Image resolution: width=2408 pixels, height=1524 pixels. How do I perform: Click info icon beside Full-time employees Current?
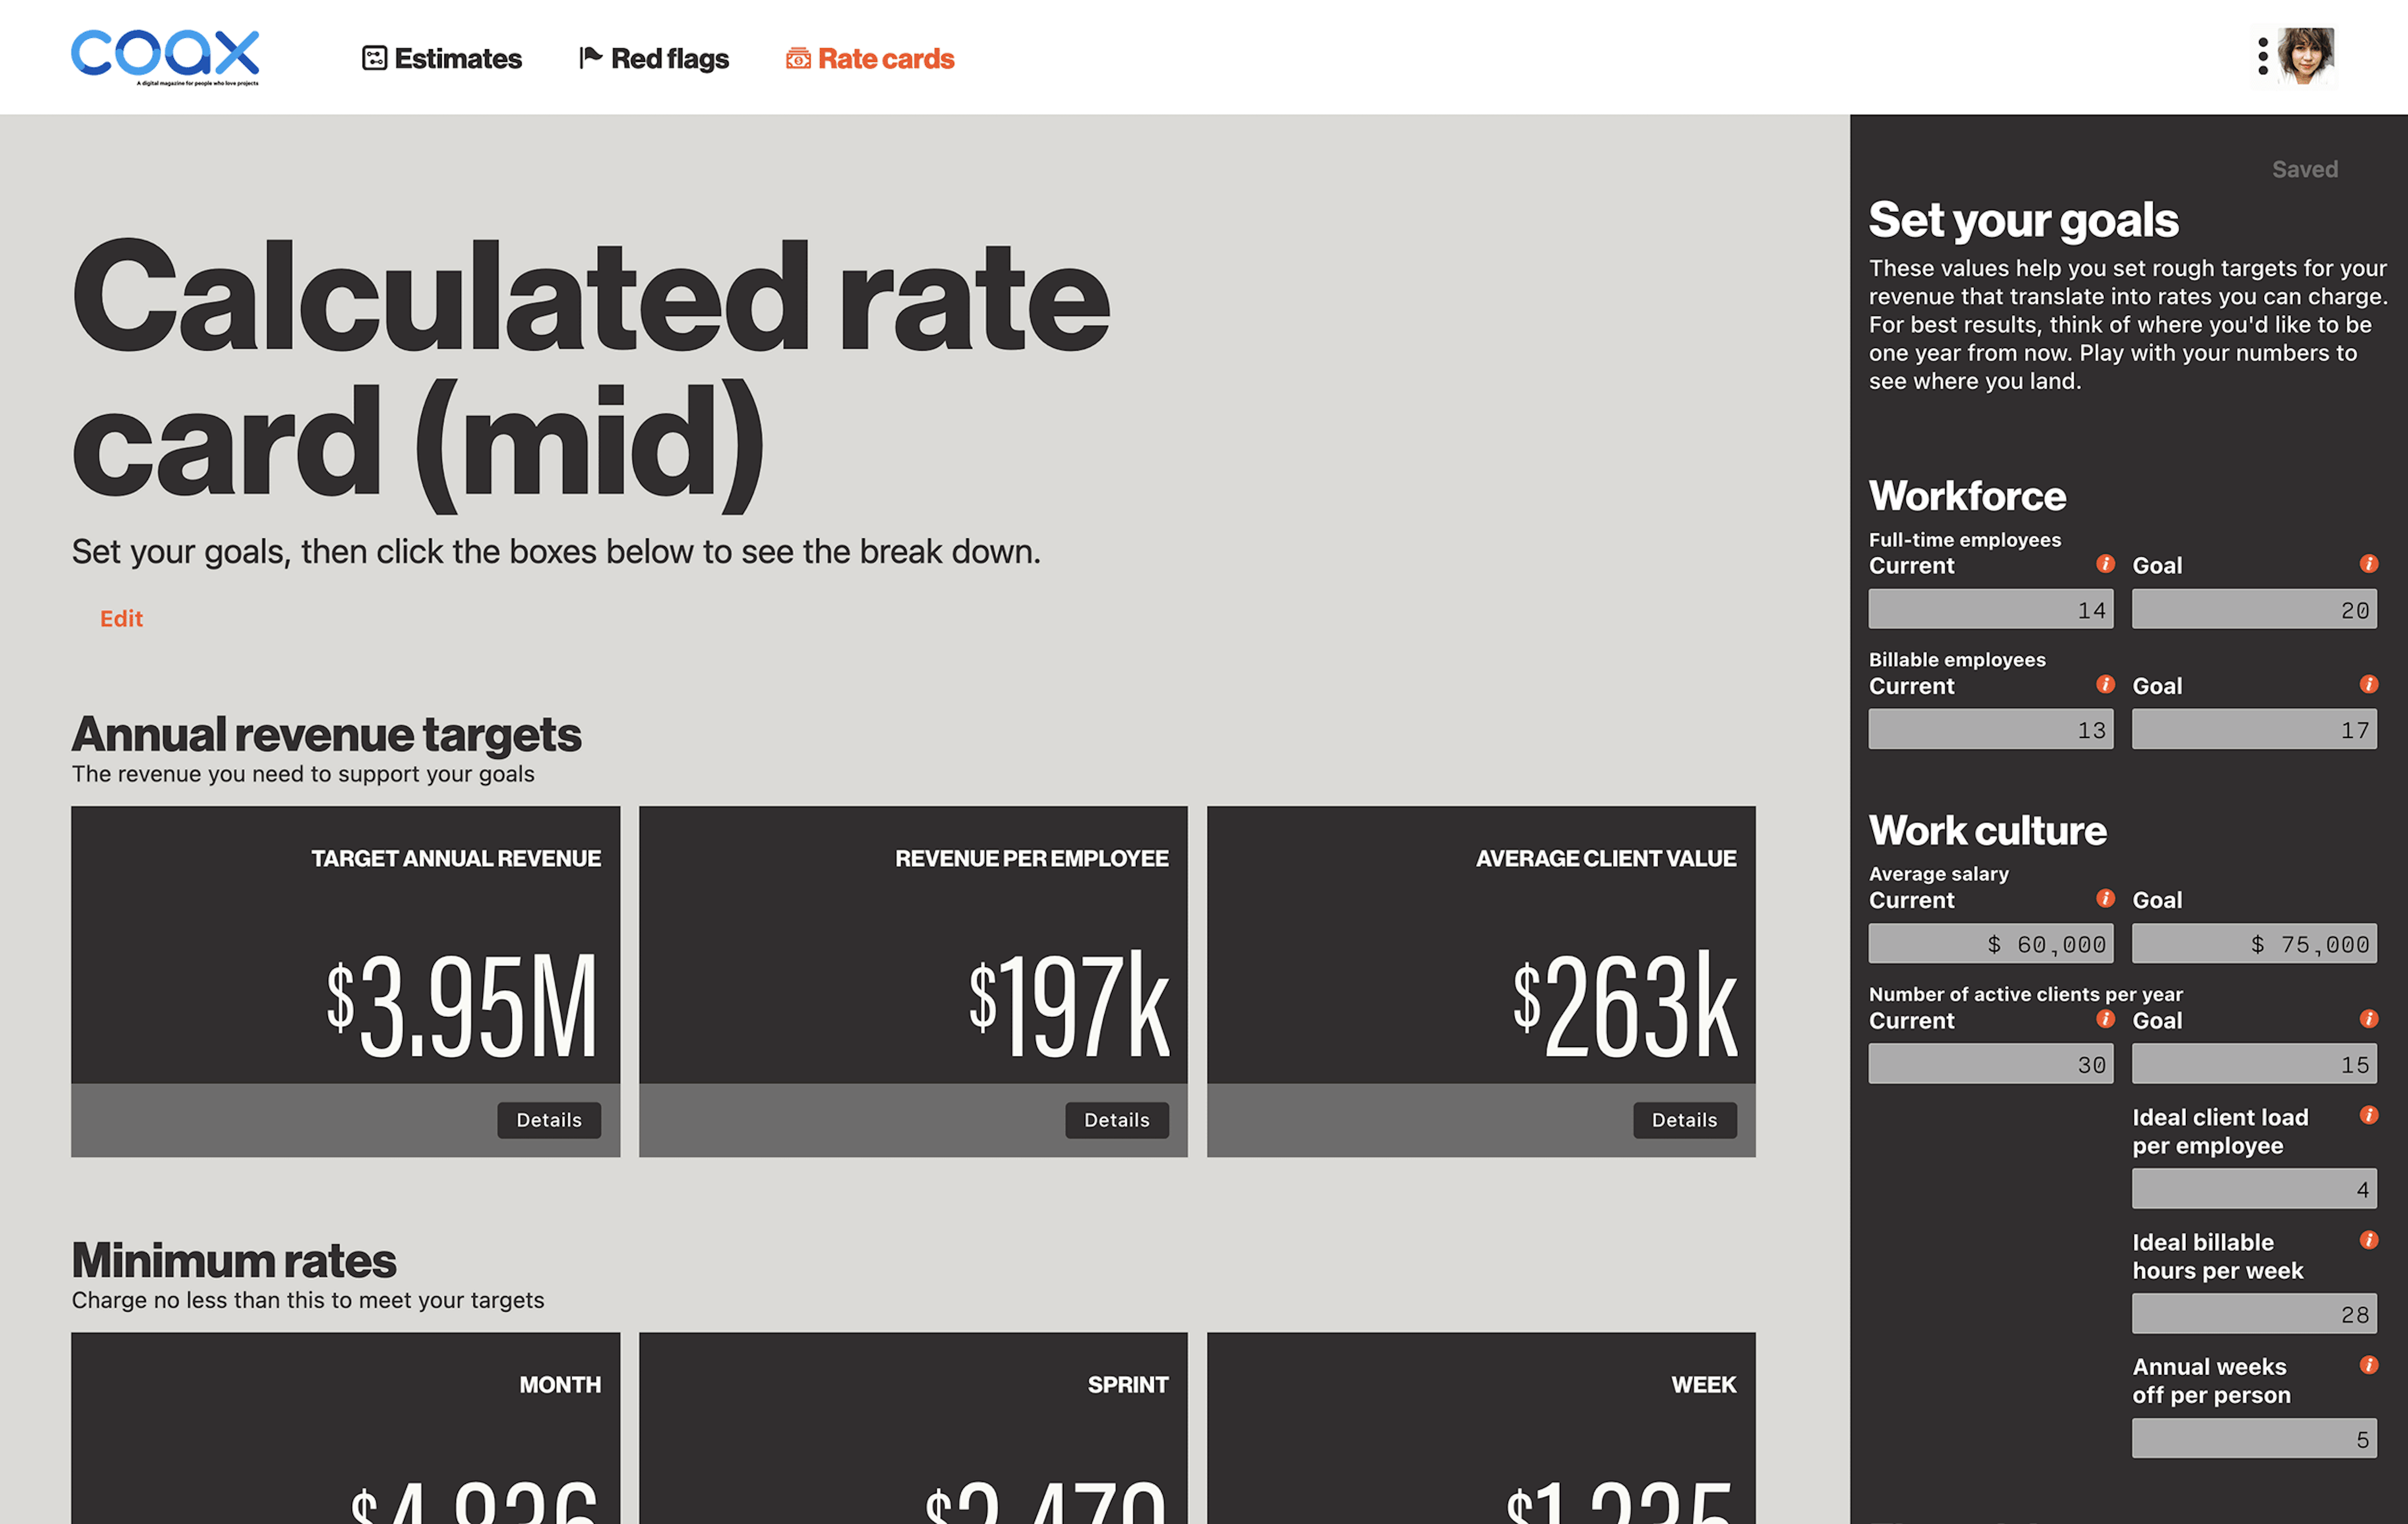2105,564
